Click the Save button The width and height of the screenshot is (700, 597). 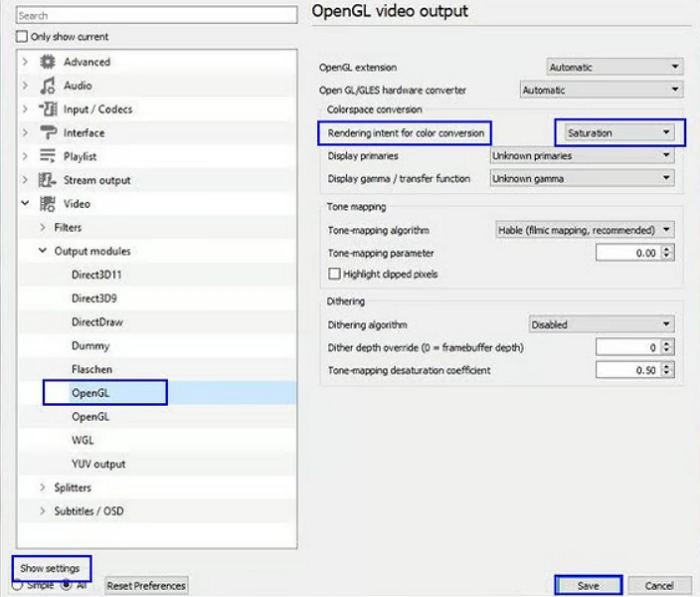tap(588, 585)
